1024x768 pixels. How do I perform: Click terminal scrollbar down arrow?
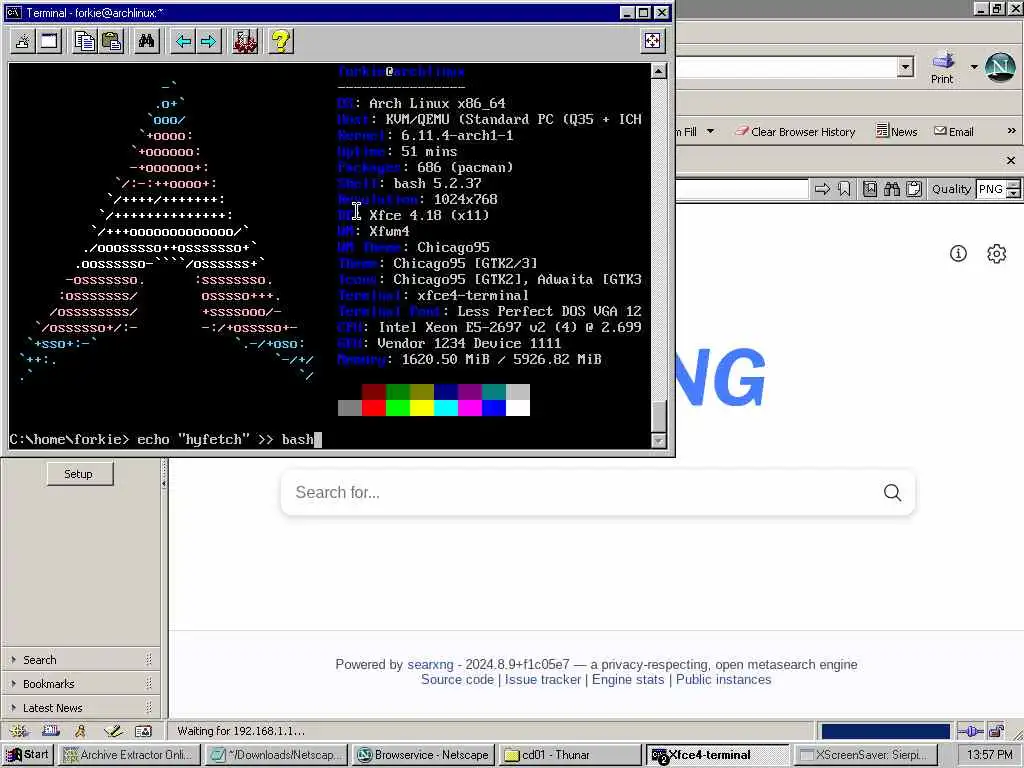(x=659, y=441)
